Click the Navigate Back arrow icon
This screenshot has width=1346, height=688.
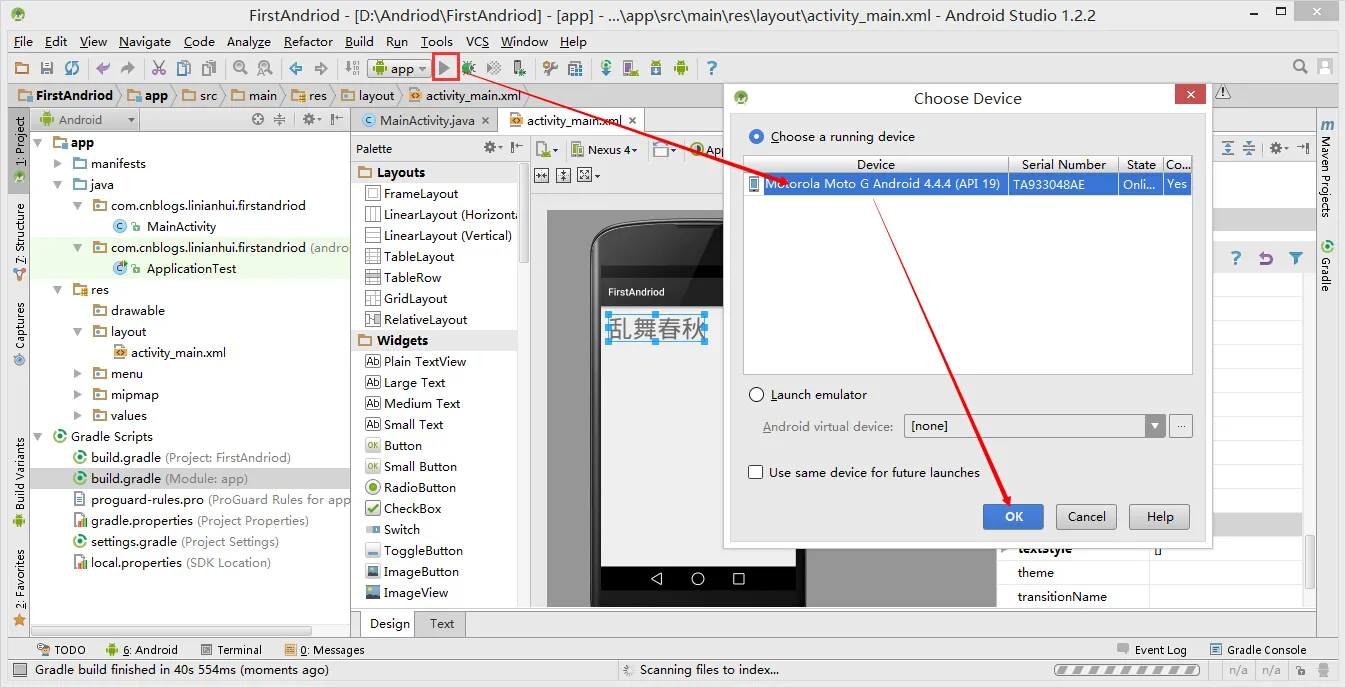coord(296,68)
